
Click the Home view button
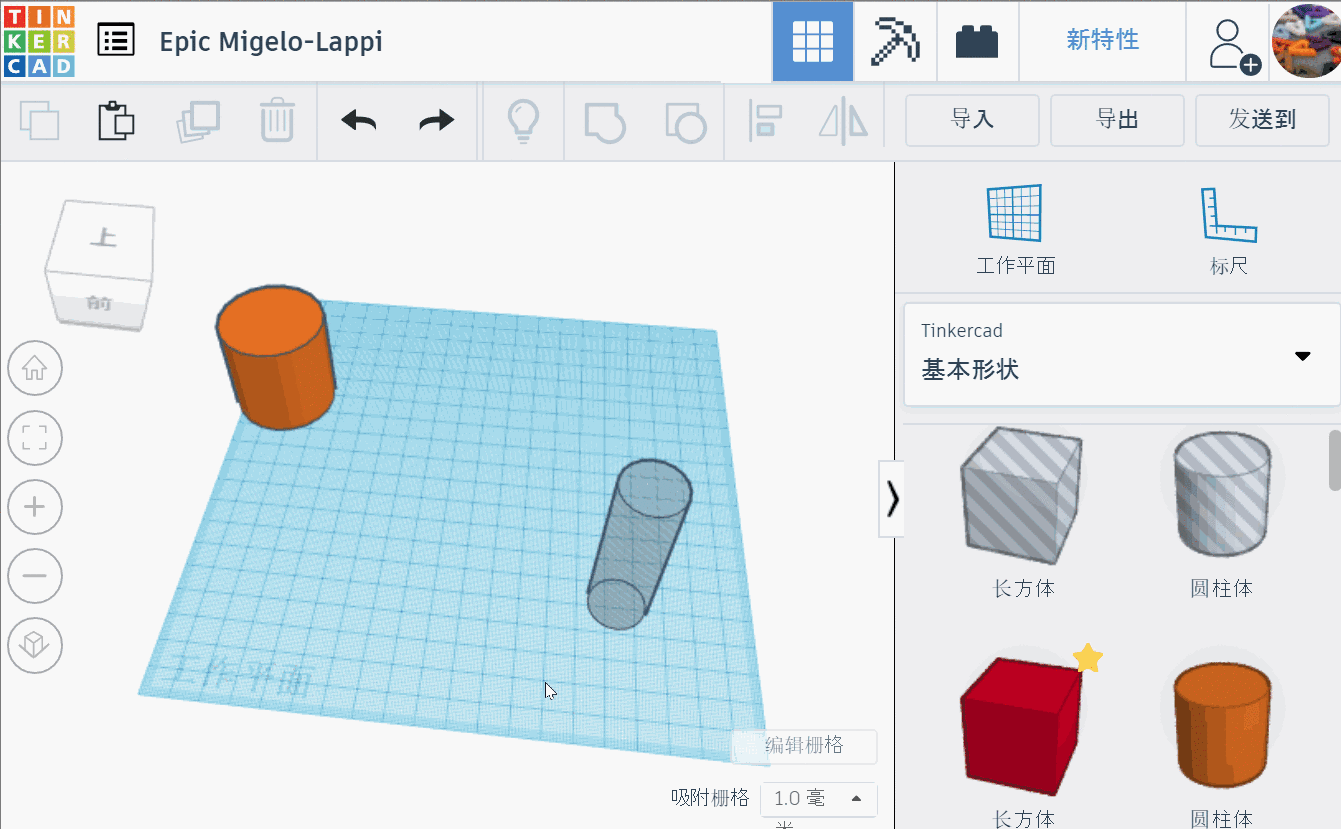(x=35, y=368)
